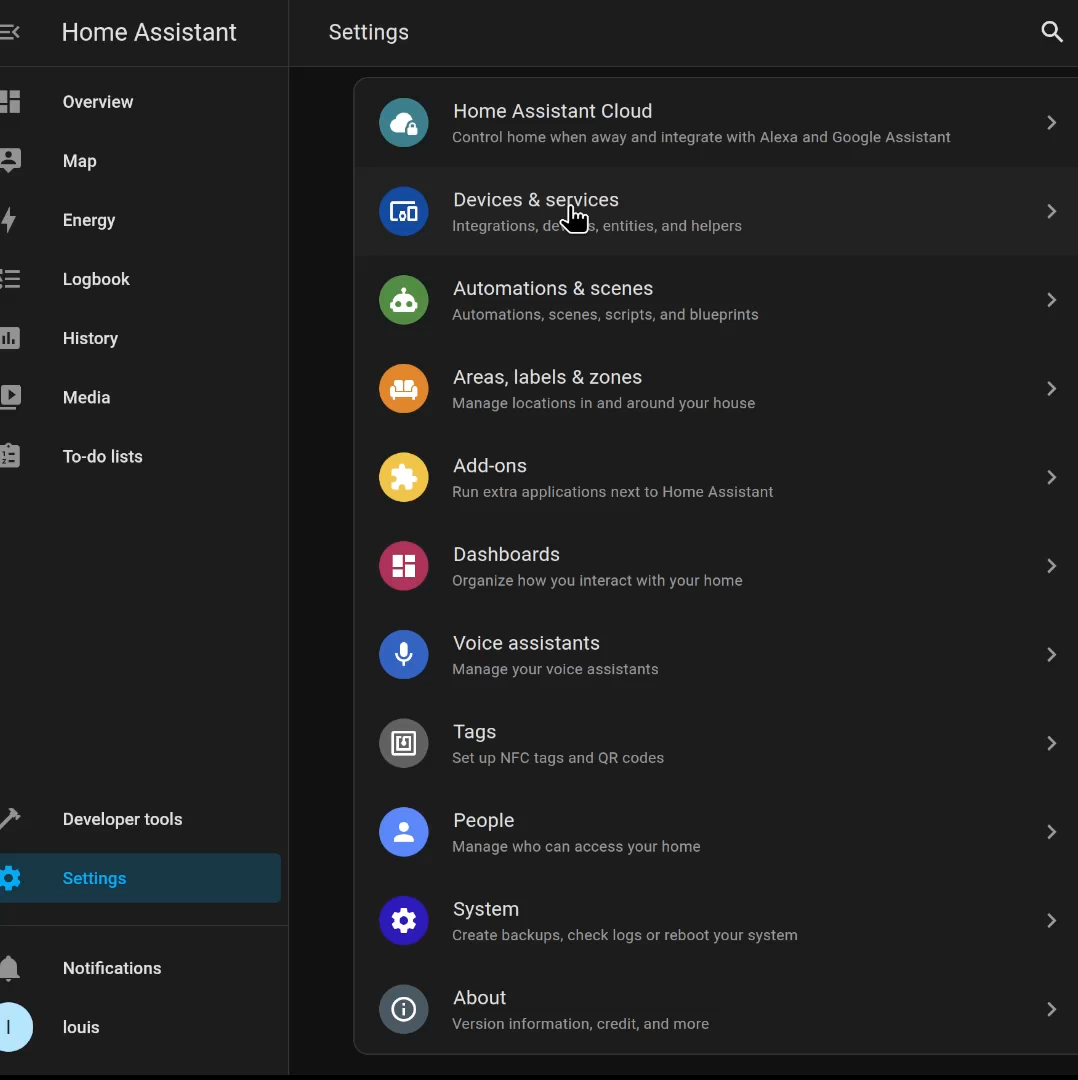Screen dimensions: 1078x1080
Task: Click the Settings gear icon in sidebar
Action: pyautogui.click(x=10, y=878)
